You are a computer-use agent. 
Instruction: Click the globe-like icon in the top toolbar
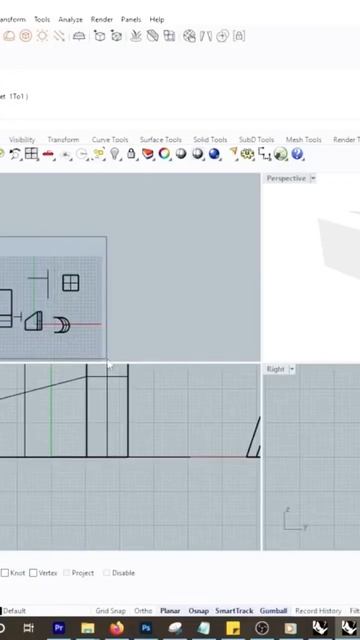189,36
